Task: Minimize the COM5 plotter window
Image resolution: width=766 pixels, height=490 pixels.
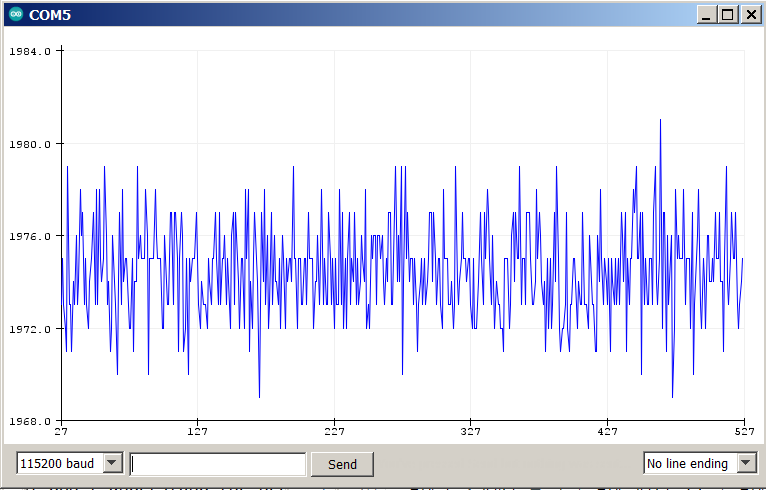Action: coord(707,14)
